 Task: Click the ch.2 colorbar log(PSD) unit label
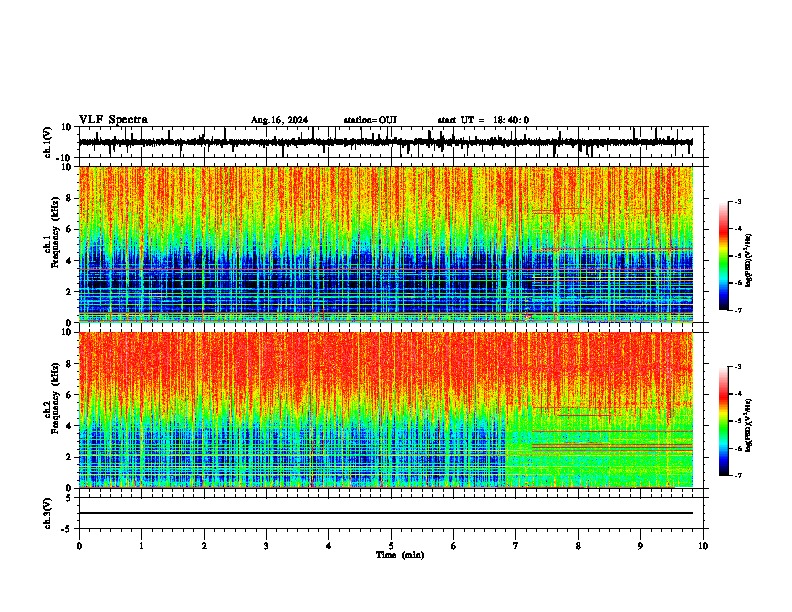point(749,425)
